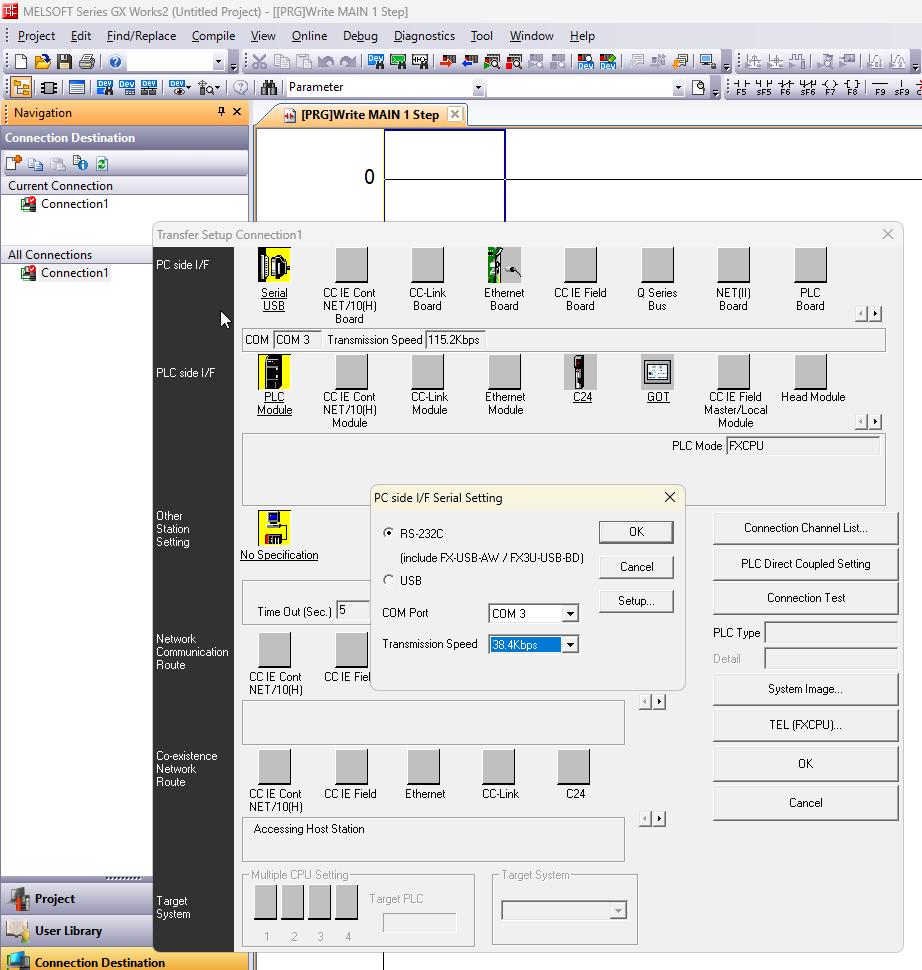Open the COM Port dropdown
The image size is (922, 970).
click(x=570, y=614)
